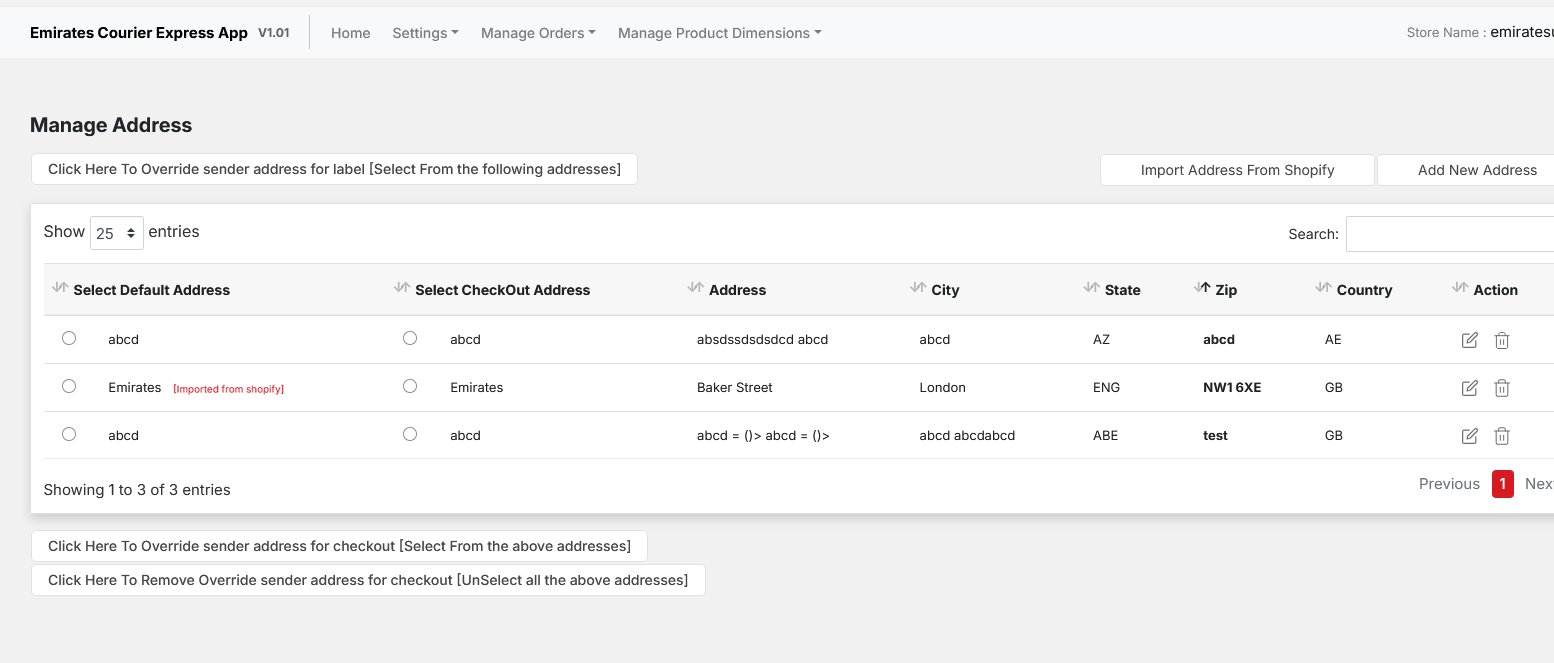Open the show entries count dropdown
This screenshot has width=1554, height=663.
click(117, 233)
